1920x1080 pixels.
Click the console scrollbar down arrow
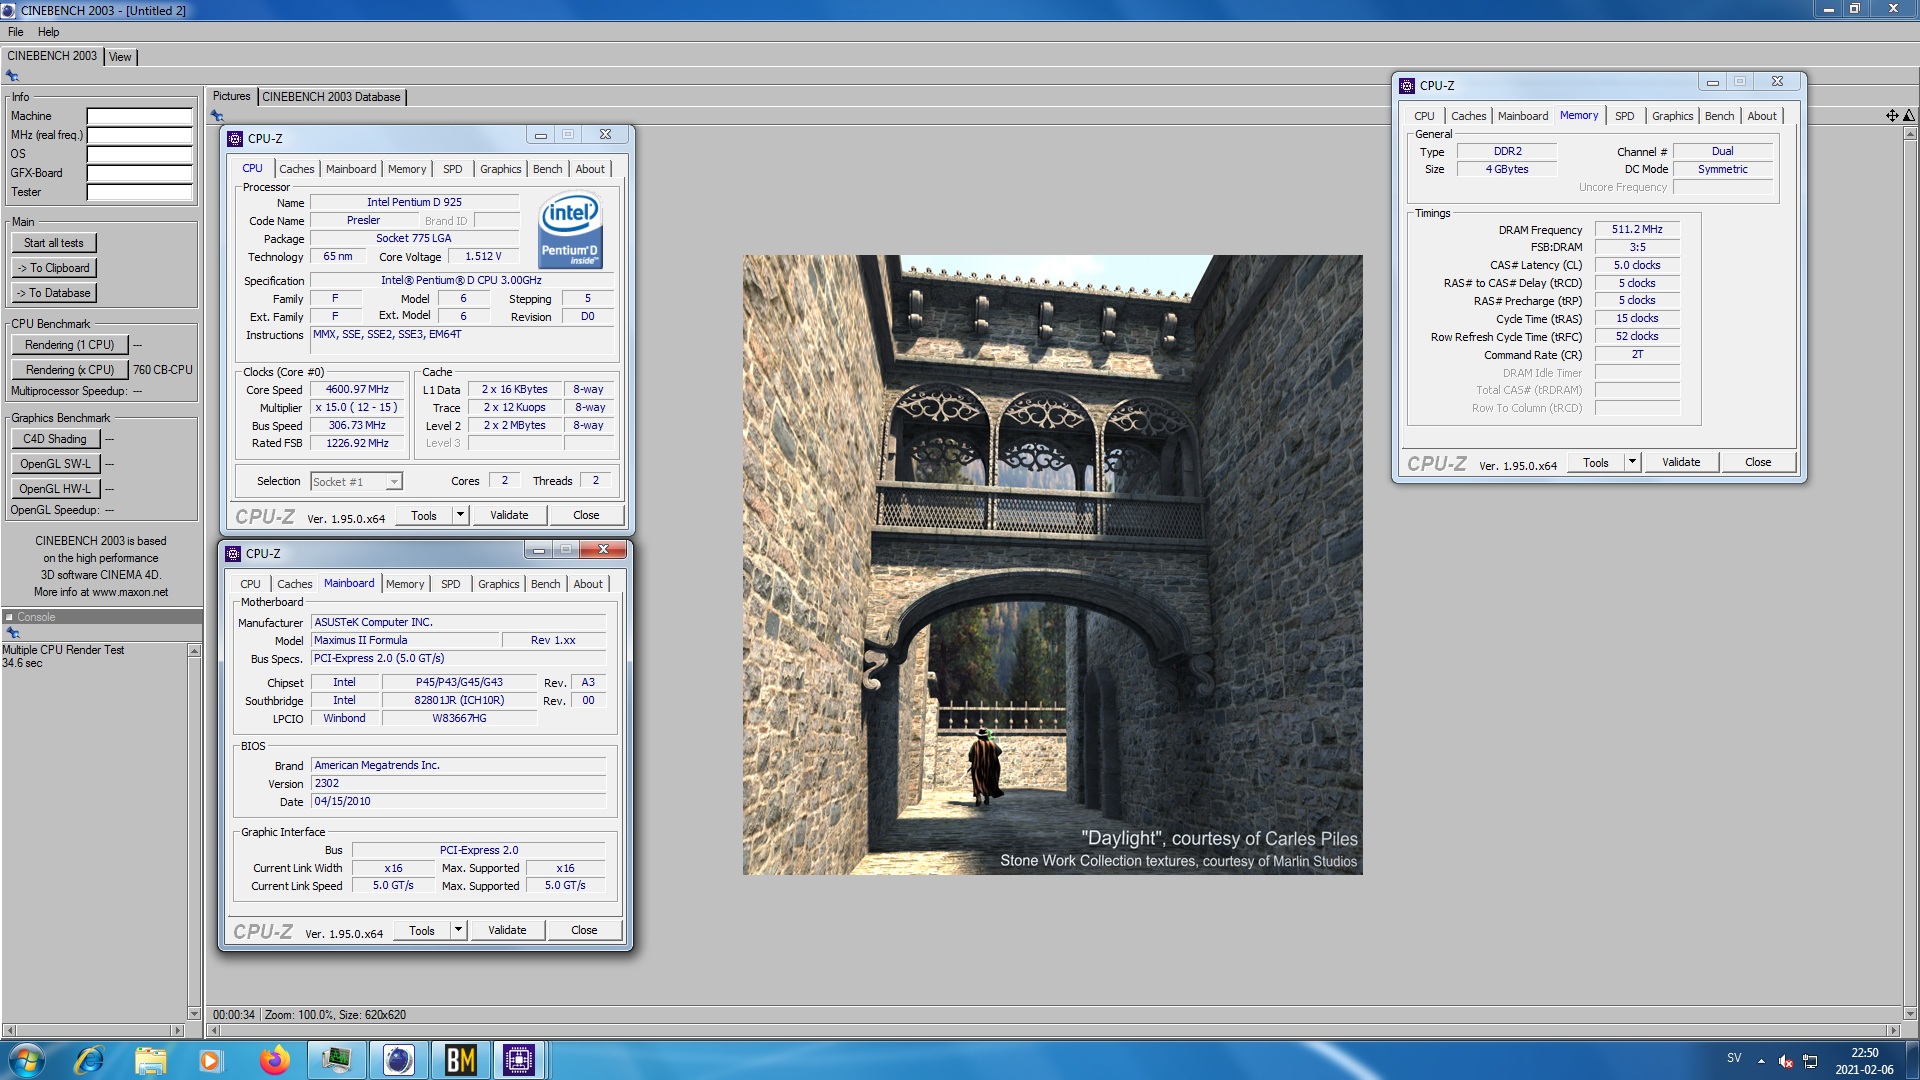(x=194, y=1013)
